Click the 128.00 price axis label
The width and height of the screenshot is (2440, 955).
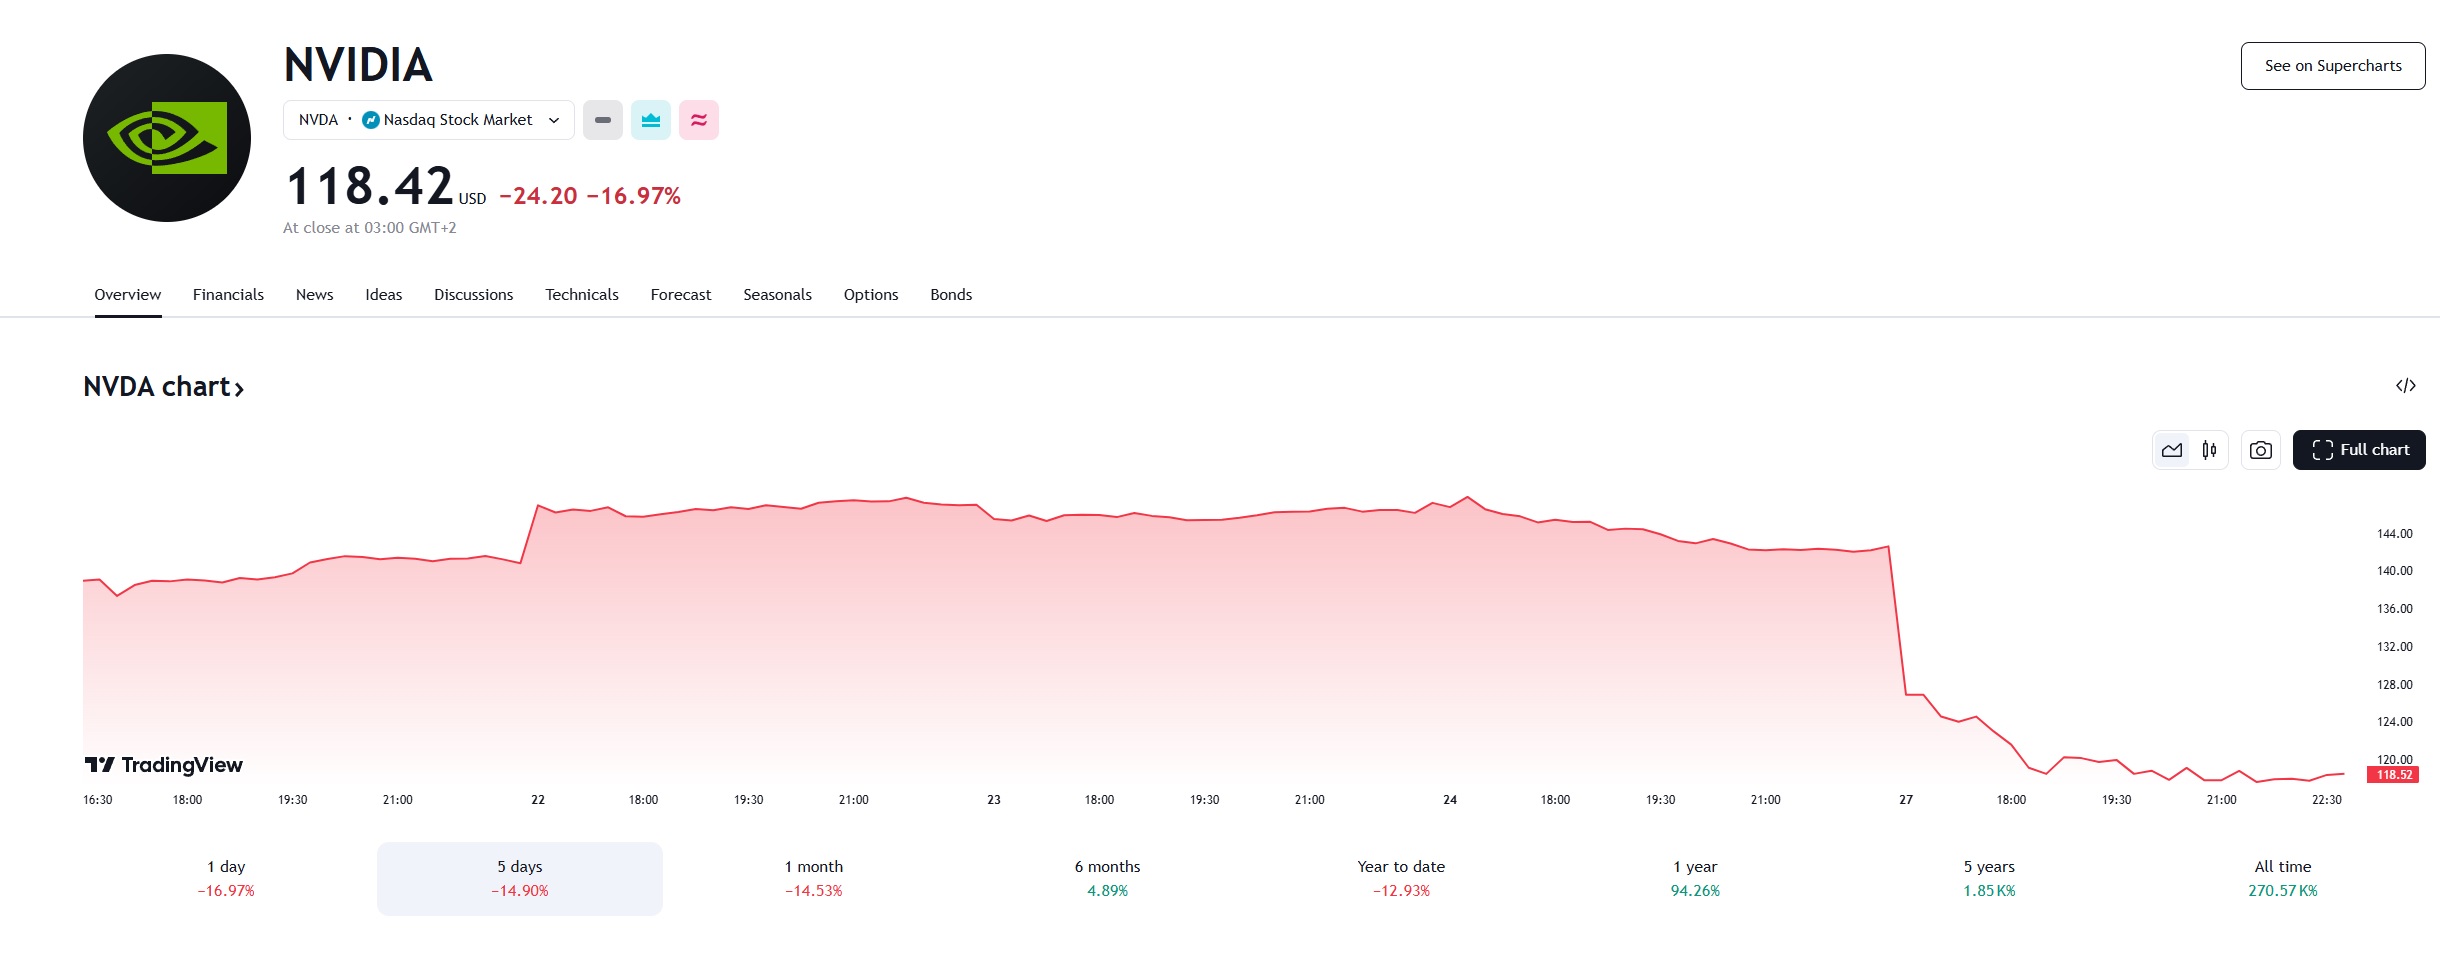tap(2395, 685)
